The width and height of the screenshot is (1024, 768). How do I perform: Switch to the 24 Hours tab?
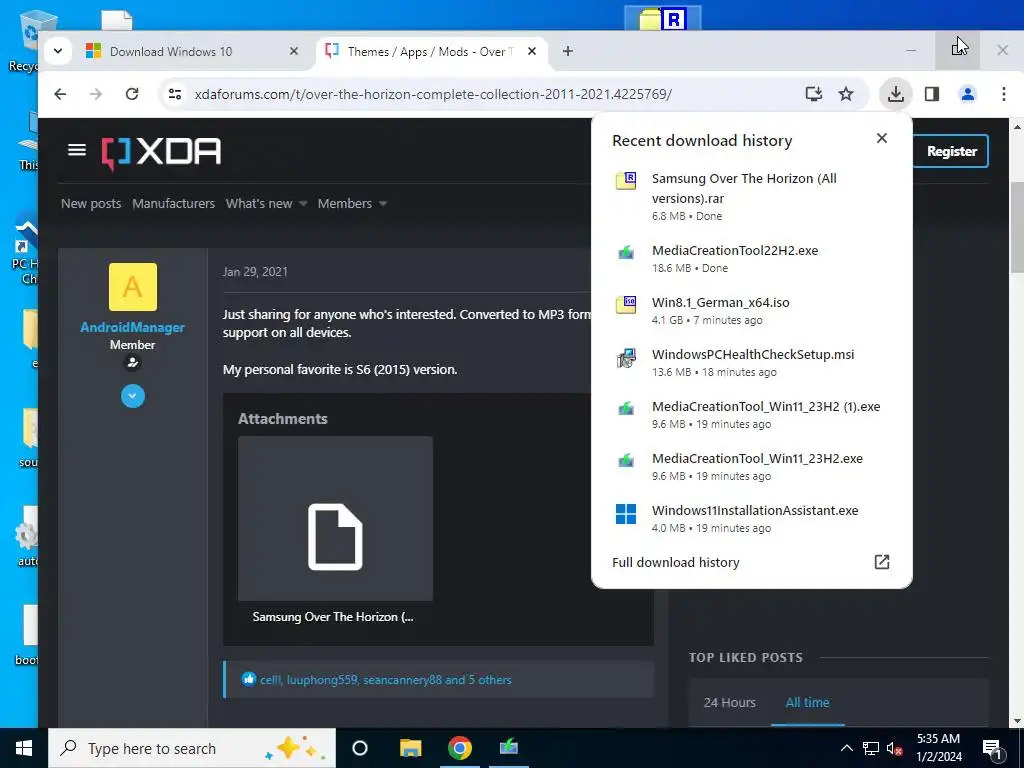[x=729, y=703]
